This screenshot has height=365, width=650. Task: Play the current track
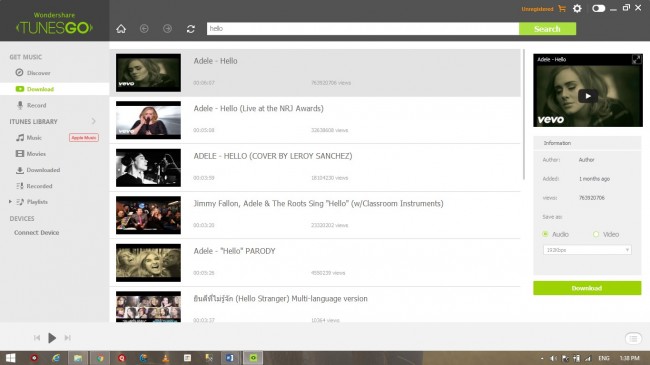(x=52, y=338)
